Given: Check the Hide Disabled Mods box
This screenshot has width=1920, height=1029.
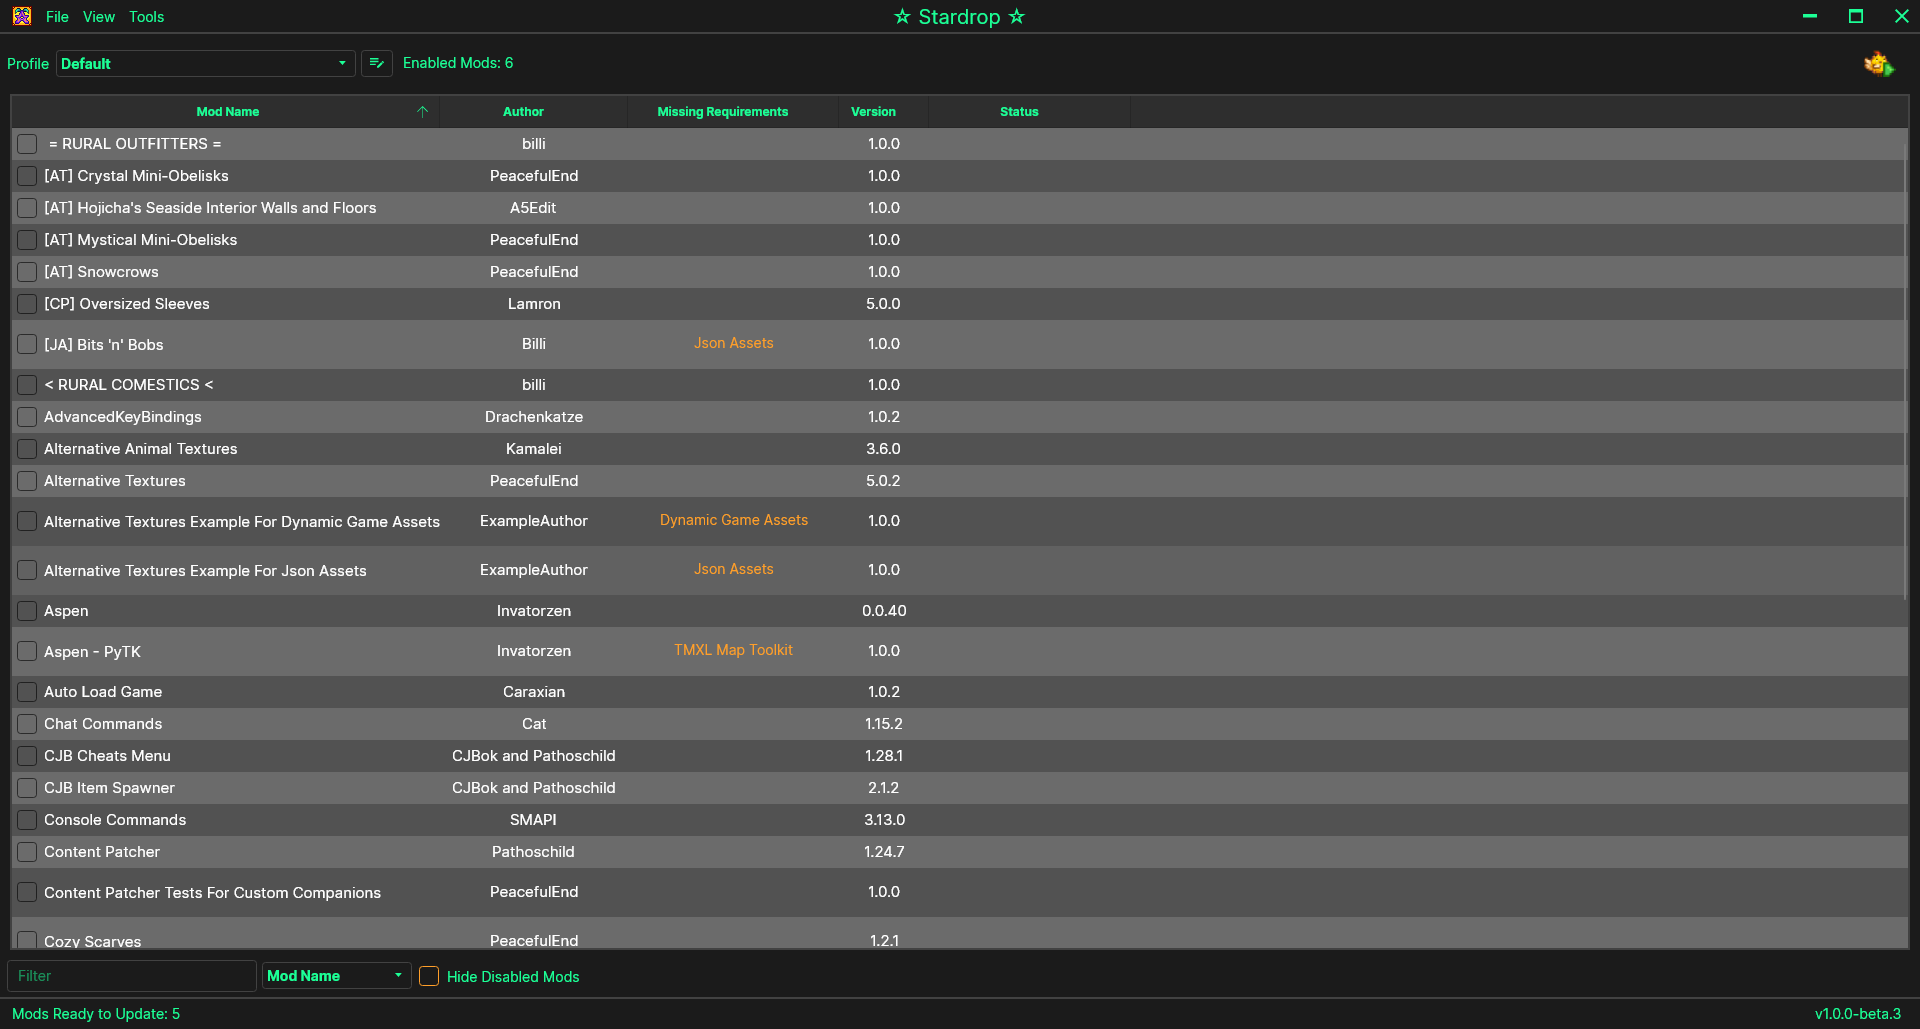Looking at the screenshot, I should point(429,976).
